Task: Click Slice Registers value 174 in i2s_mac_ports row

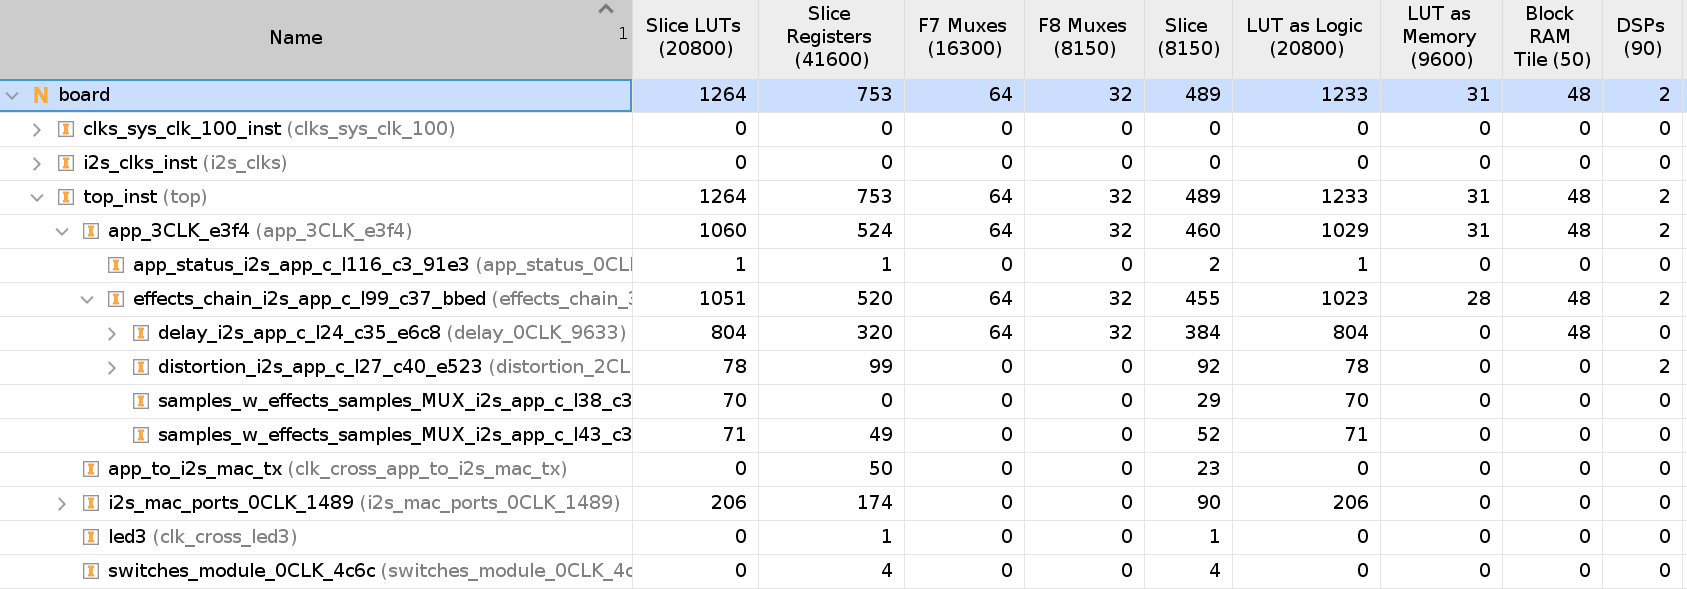Action: coord(874,503)
